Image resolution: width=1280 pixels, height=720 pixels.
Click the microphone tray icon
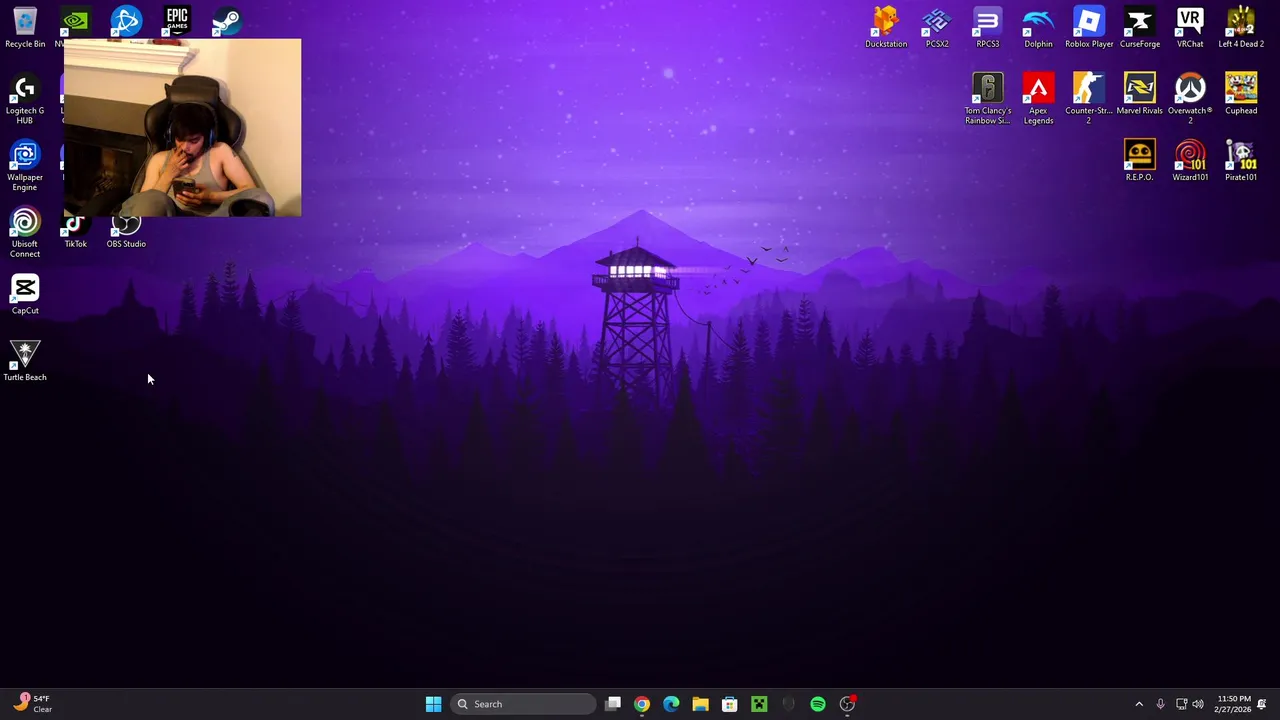pos(1160,704)
